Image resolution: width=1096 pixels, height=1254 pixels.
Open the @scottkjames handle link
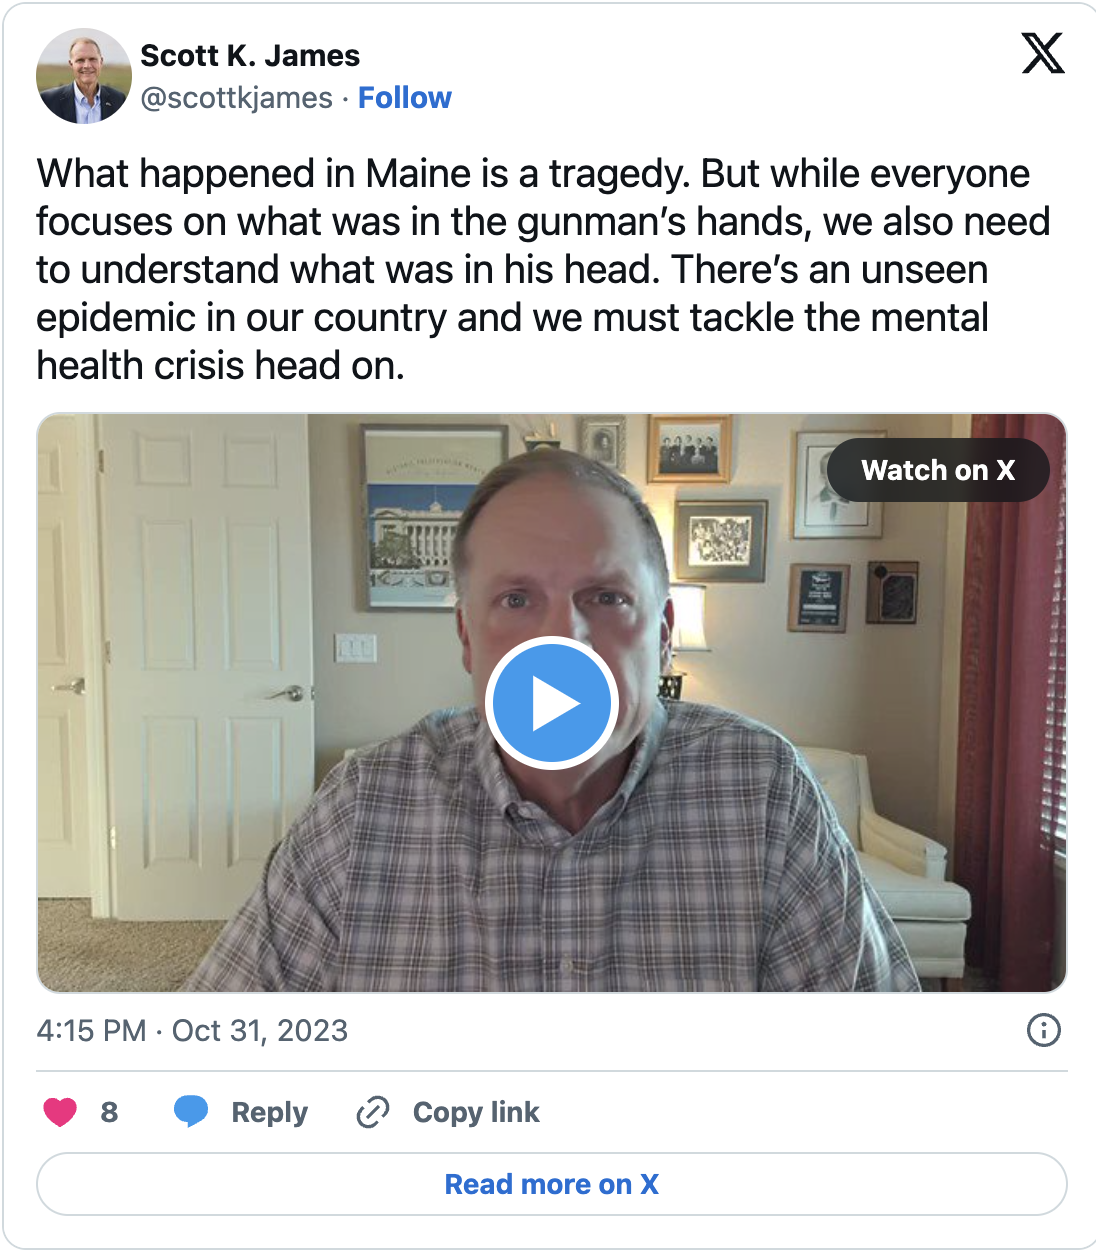(237, 98)
